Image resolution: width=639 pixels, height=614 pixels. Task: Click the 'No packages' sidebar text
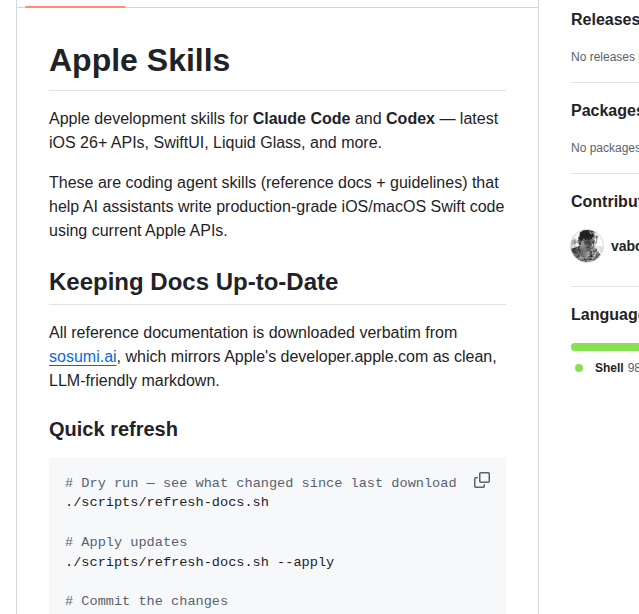[605, 148]
